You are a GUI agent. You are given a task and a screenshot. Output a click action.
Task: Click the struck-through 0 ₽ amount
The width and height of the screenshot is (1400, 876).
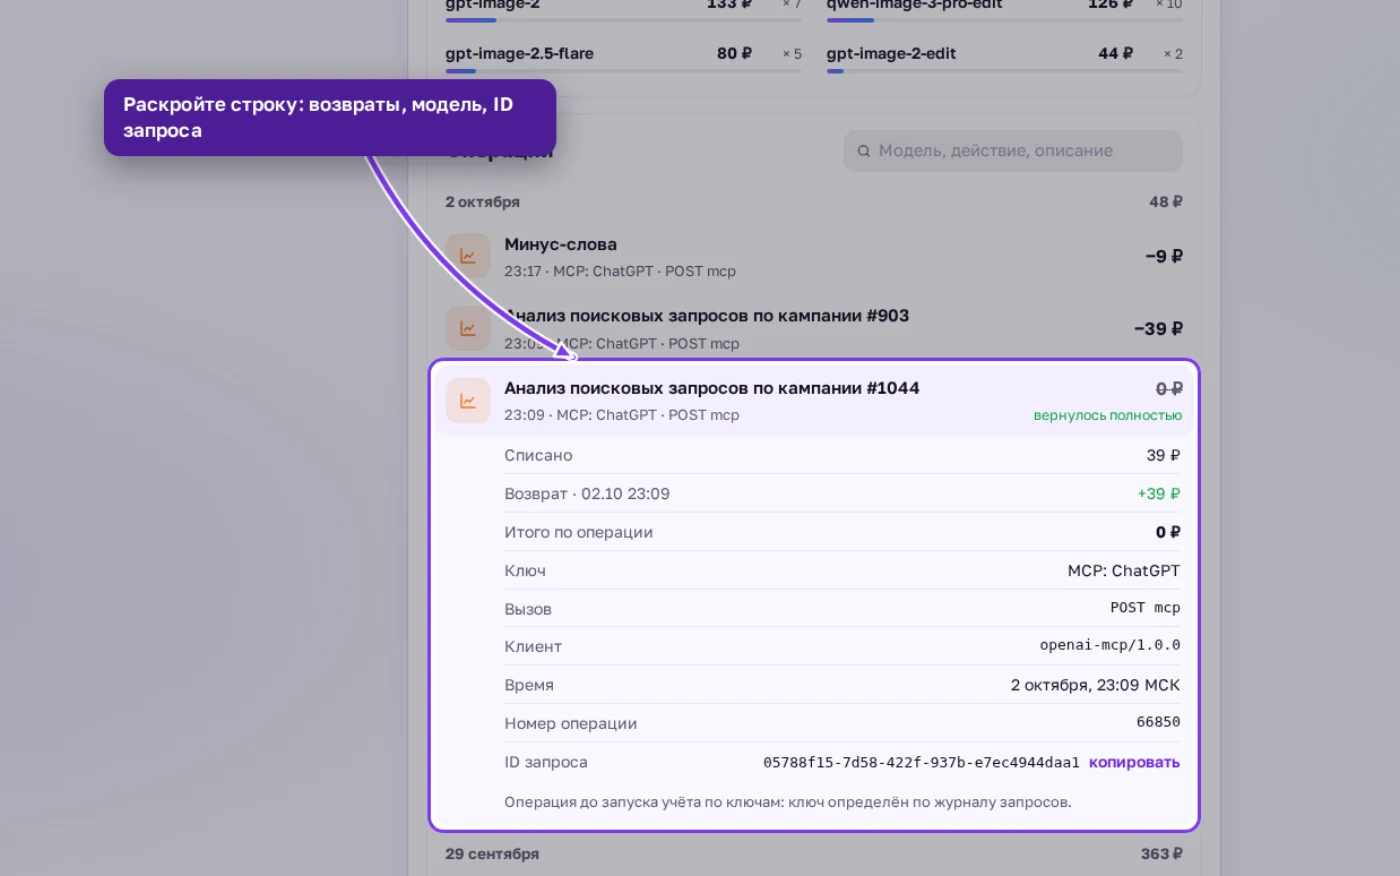[x=1169, y=388]
